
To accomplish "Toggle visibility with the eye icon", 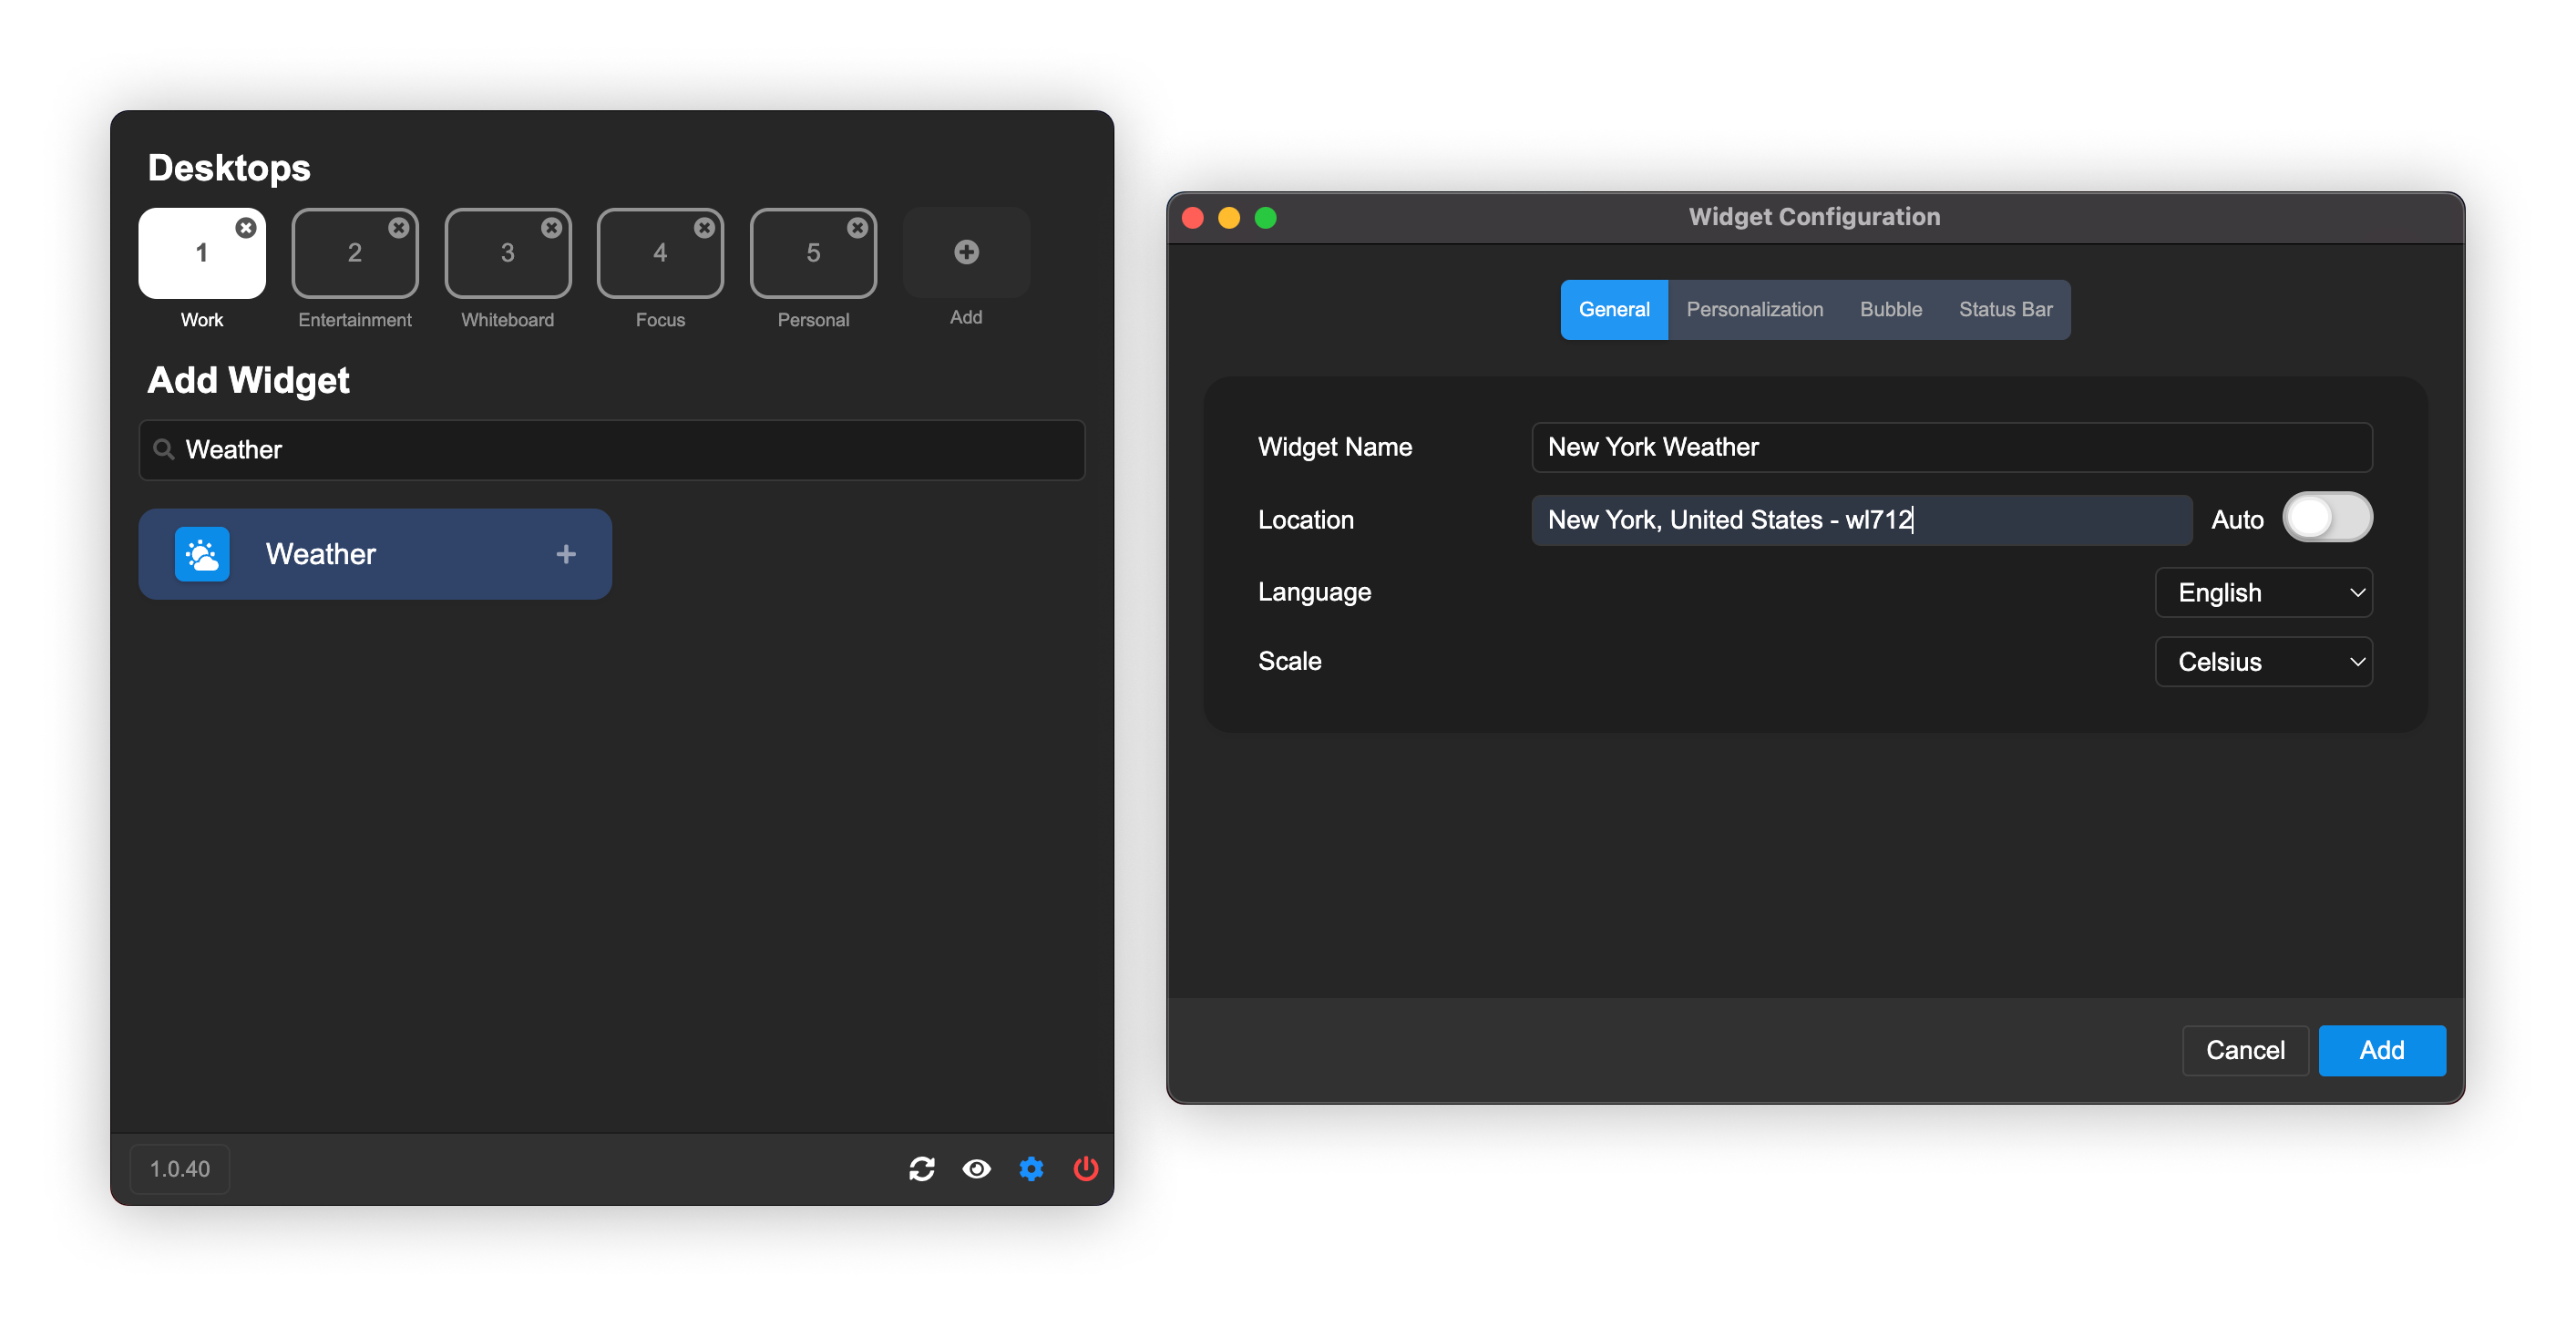I will click(976, 1168).
